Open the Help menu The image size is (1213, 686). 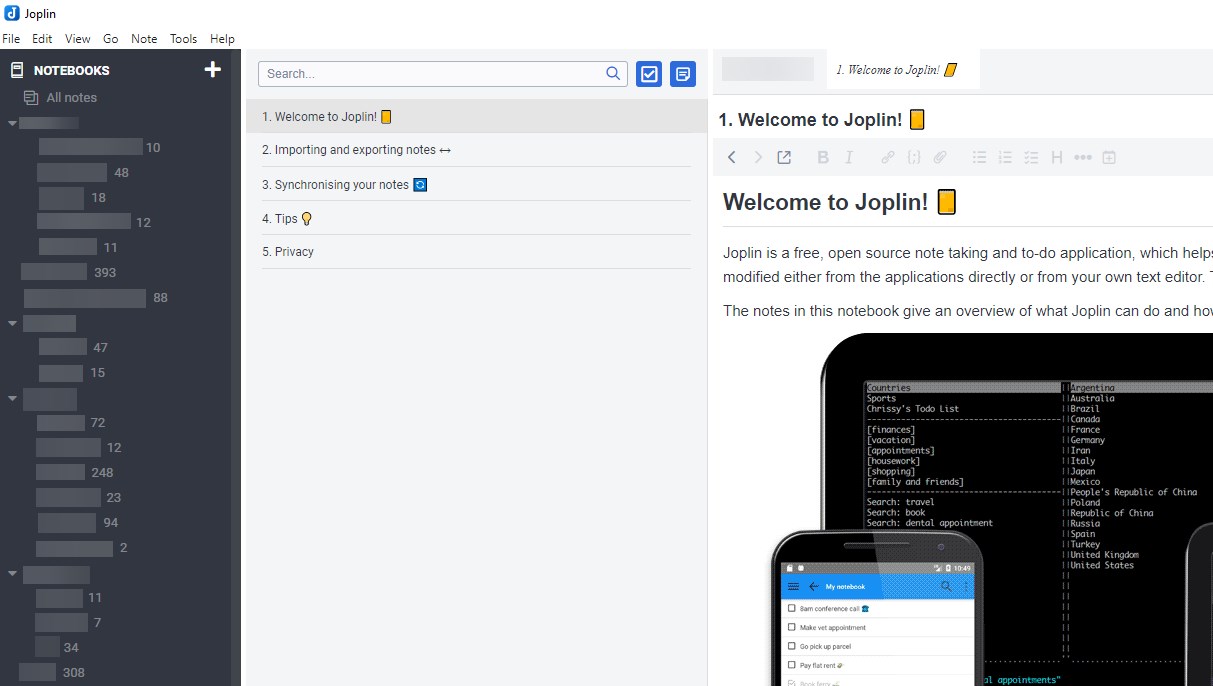(222, 39)
